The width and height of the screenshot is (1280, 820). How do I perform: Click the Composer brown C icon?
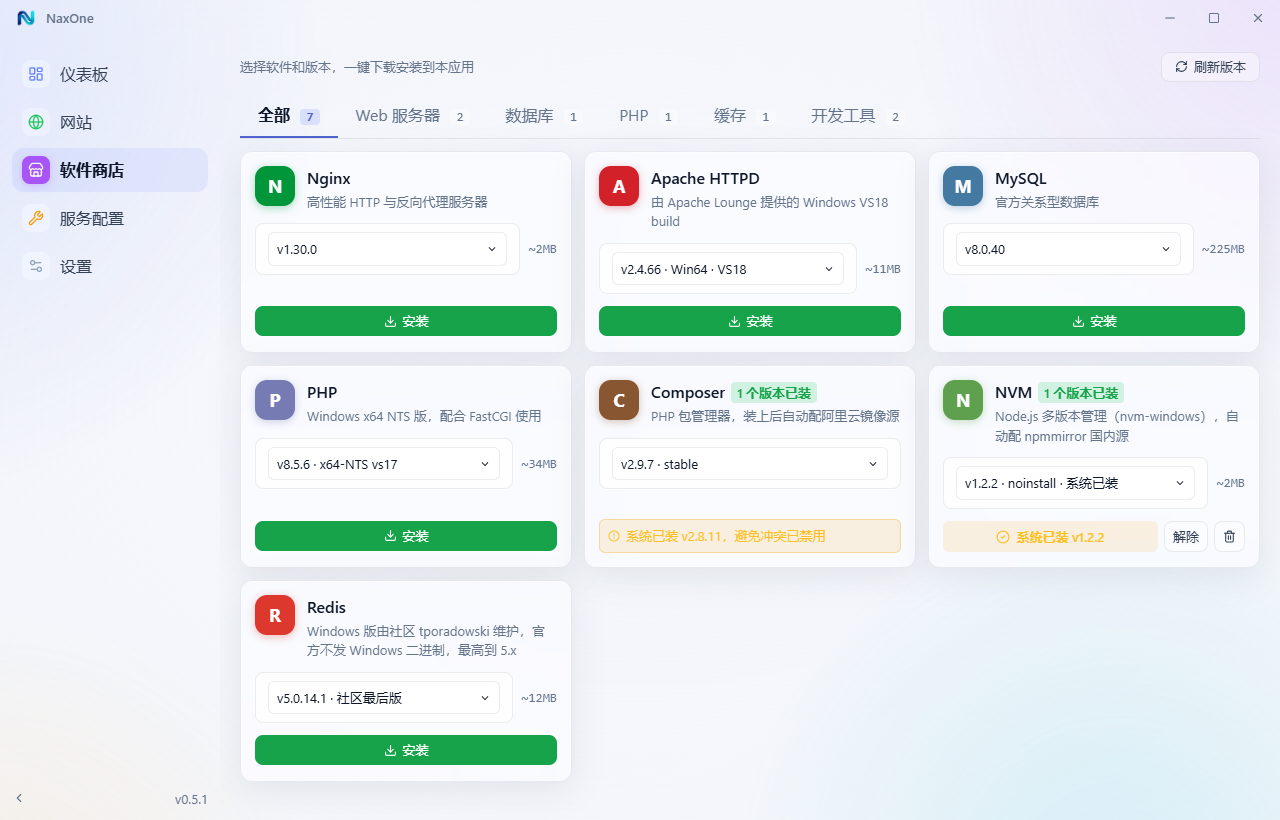click(x=619, y=400)
